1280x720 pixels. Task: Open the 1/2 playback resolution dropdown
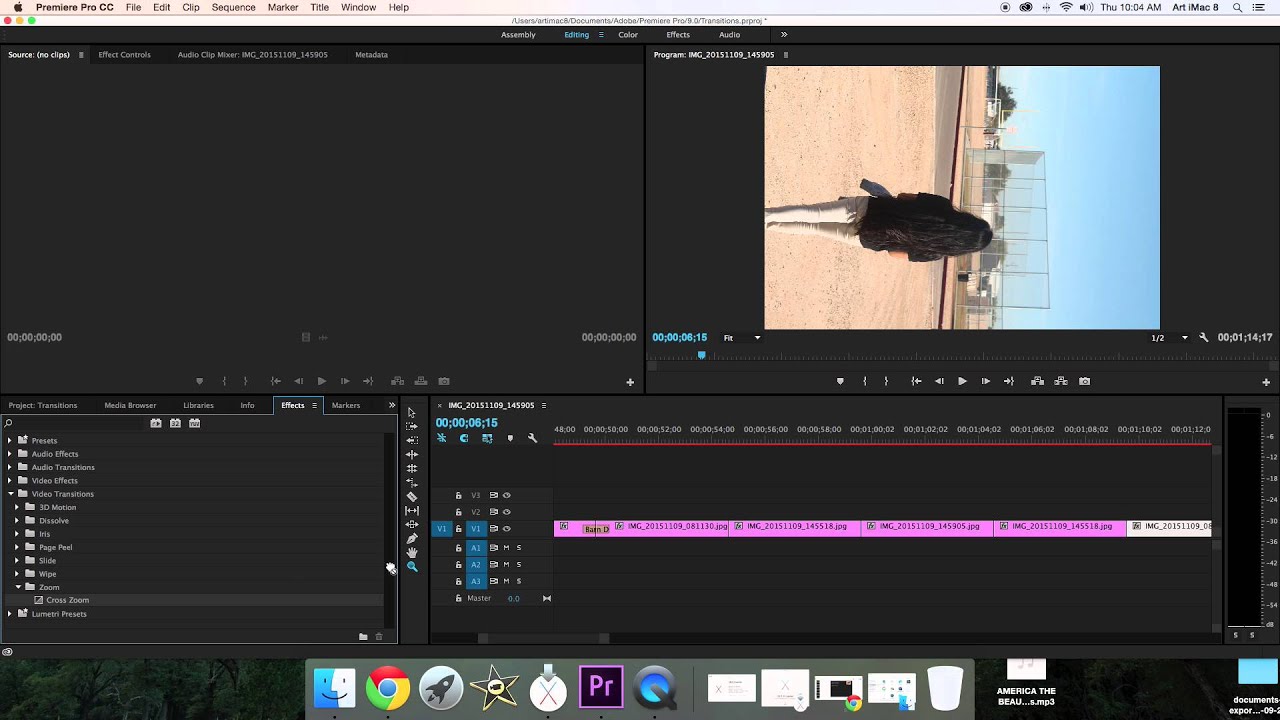[1169, 338]
